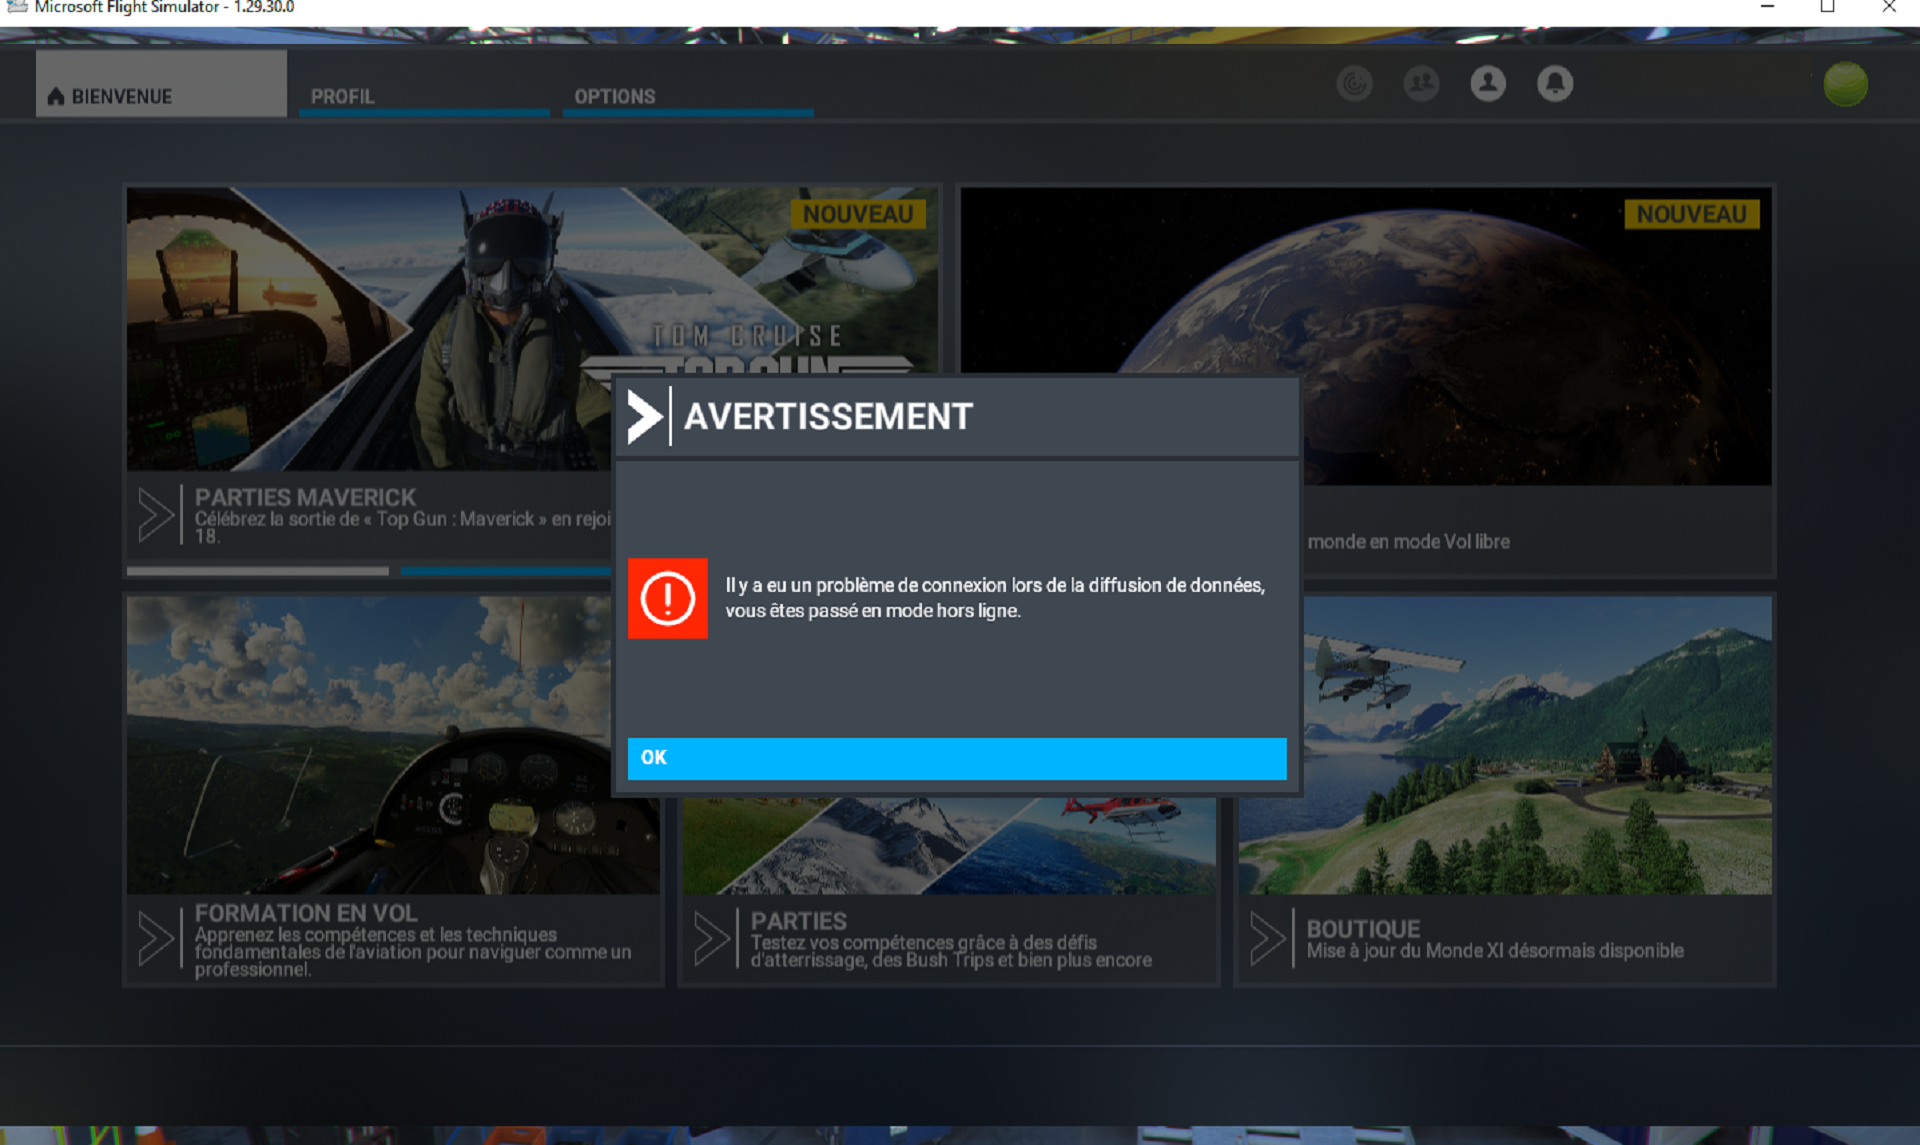Open the user profile icon

(x=1488, y=84)
